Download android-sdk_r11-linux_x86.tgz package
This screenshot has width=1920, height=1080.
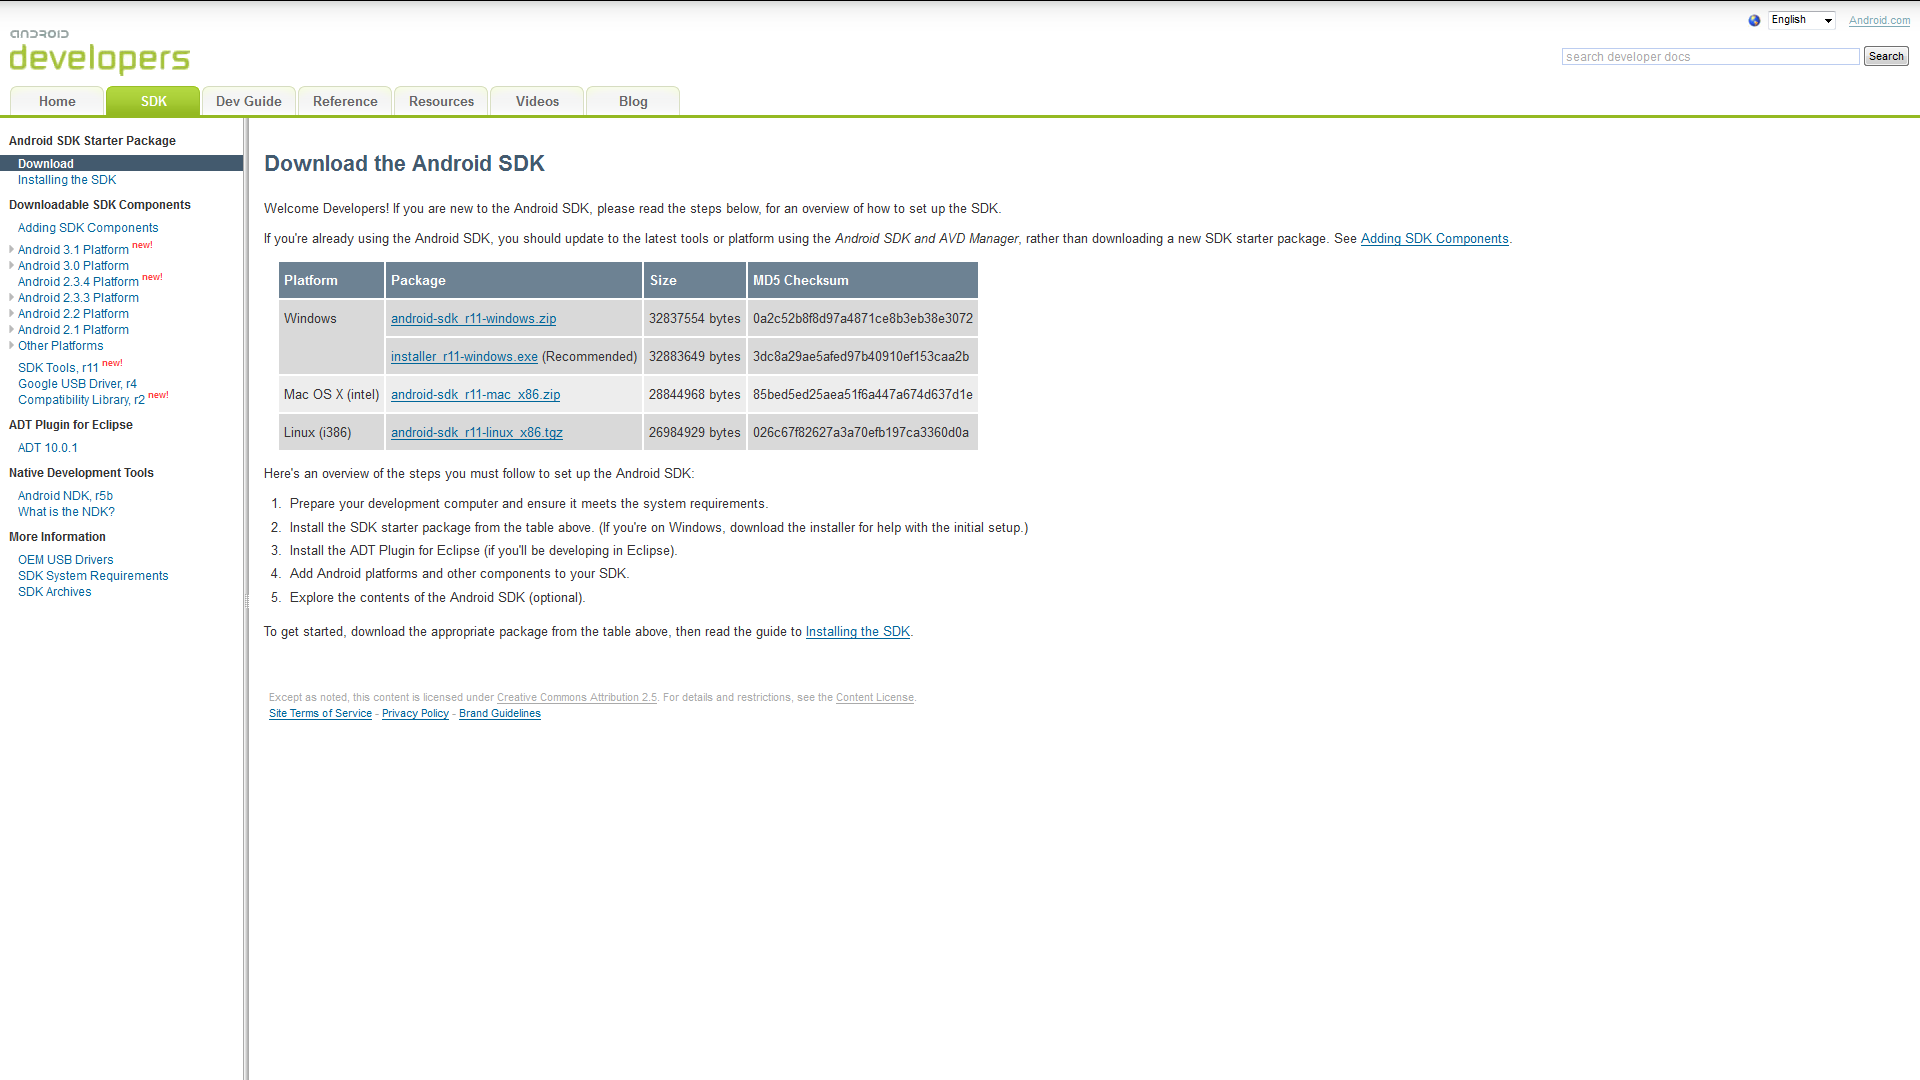(x=476, y=433)
